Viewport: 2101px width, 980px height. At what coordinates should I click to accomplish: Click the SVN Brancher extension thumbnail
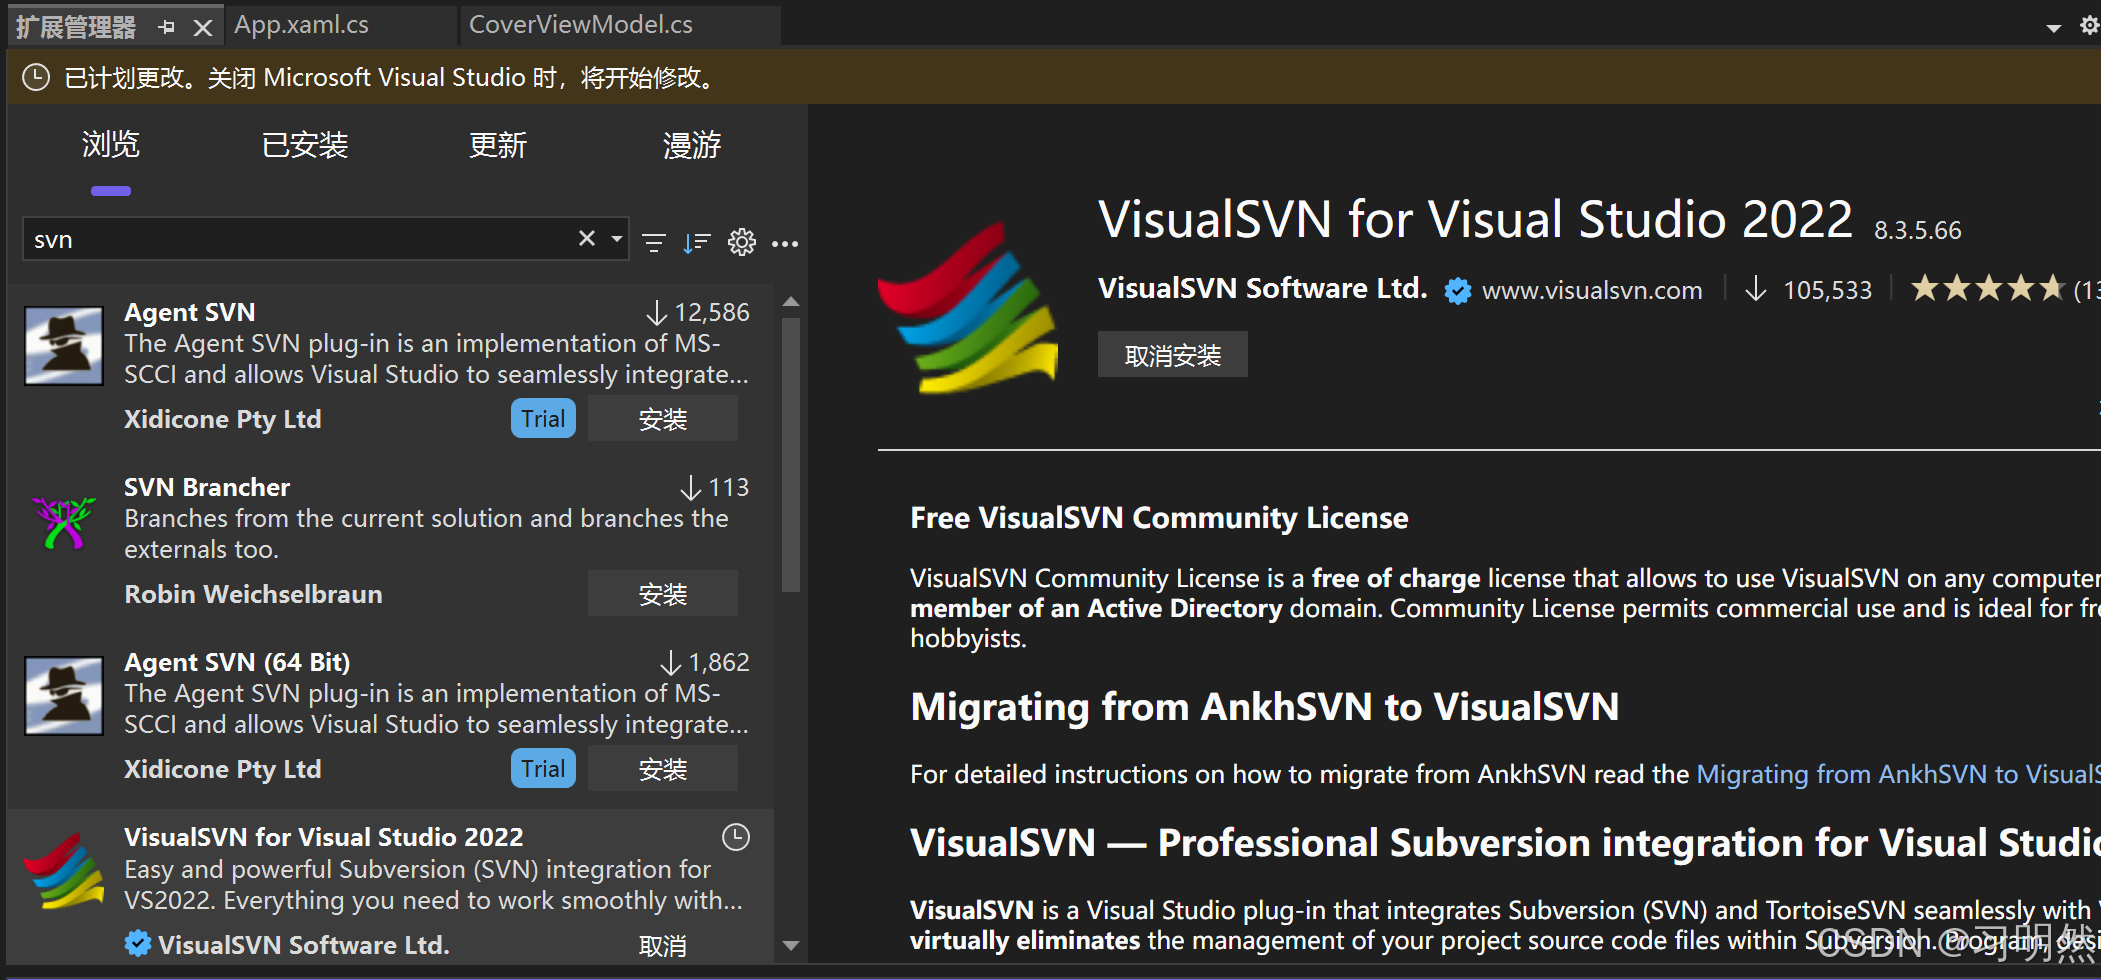point(63,521)
